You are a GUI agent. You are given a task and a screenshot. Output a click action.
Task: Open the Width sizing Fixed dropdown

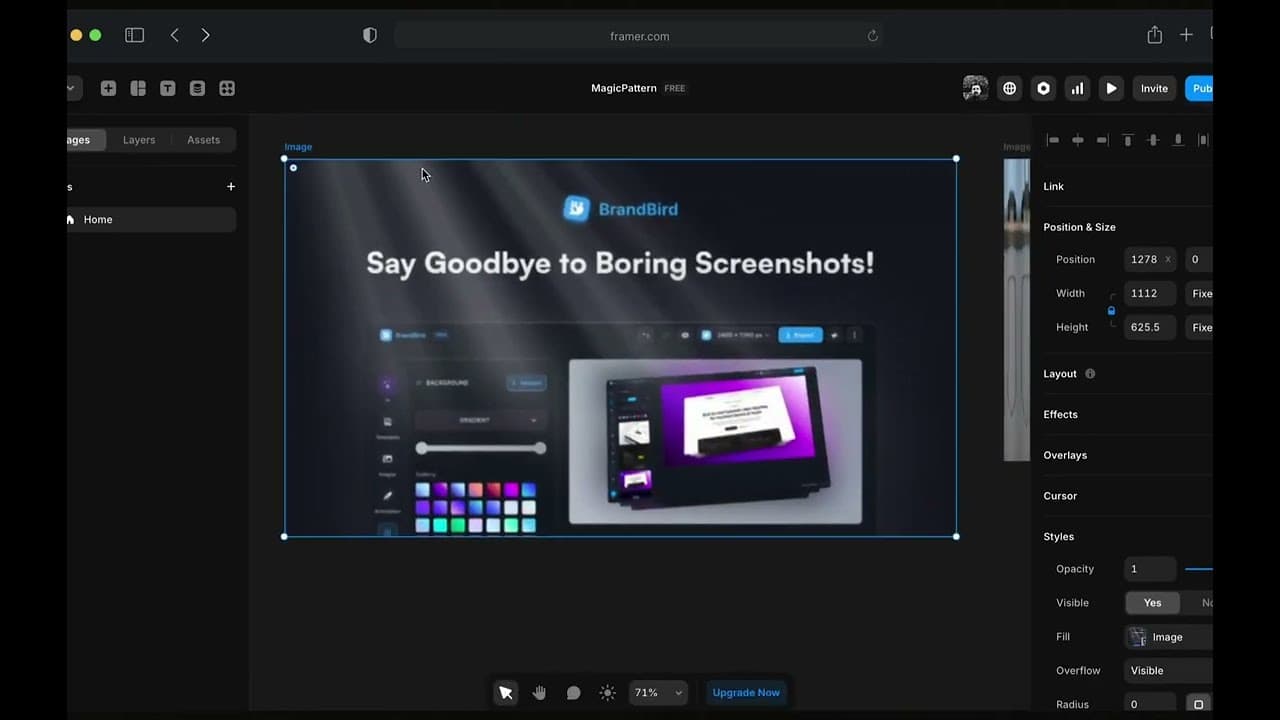pos(1199,293)
